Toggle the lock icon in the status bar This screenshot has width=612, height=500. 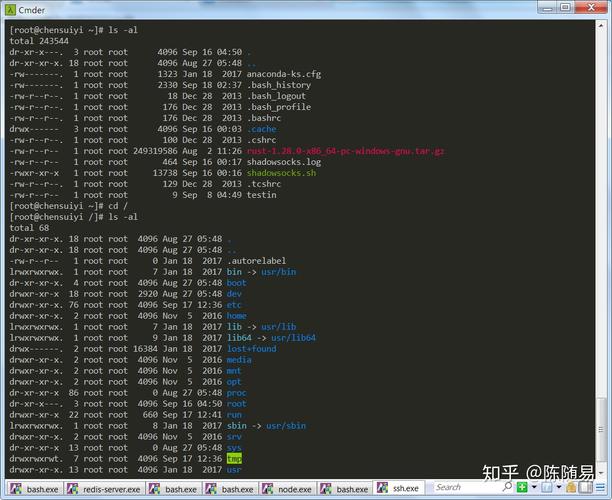point(571,487)
